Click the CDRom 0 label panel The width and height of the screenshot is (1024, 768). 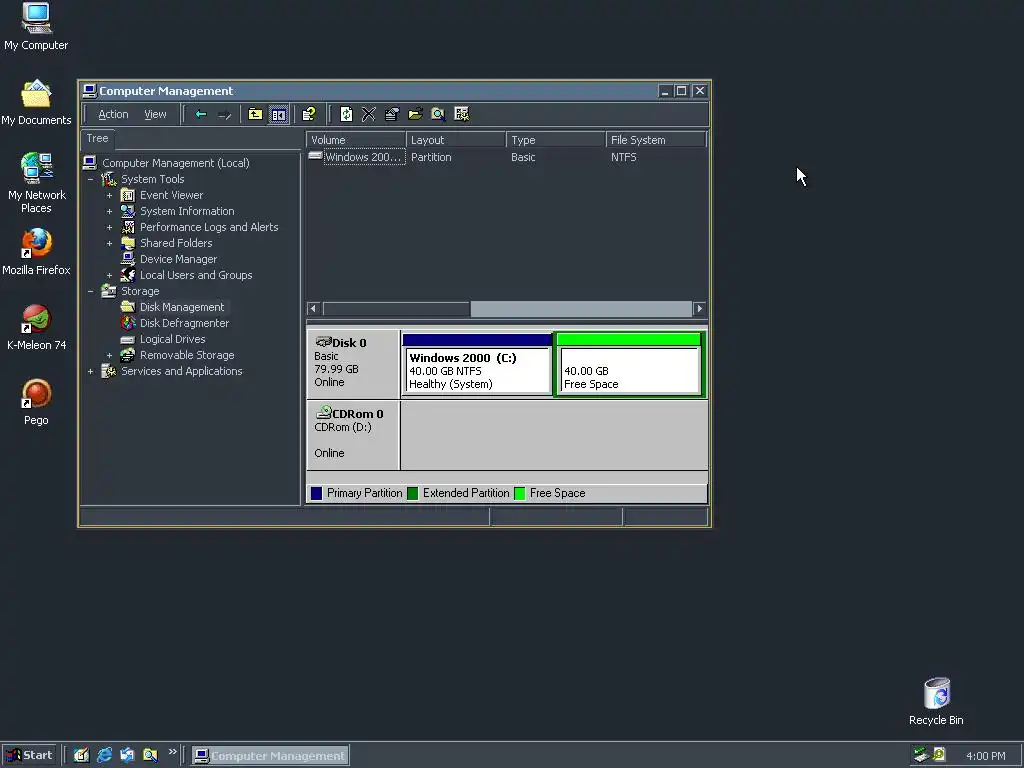tap(353, 435)
